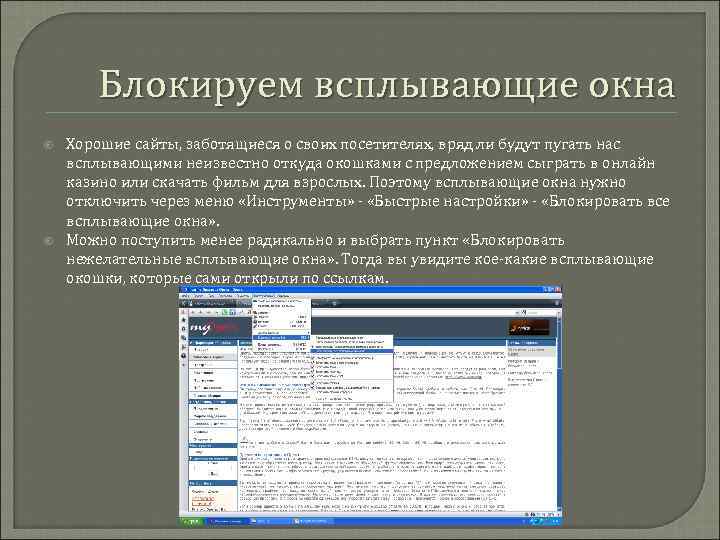Screen dimensions: 720x540
Task: Toggle the fourth checked option in the submenu
Action: 352,372
